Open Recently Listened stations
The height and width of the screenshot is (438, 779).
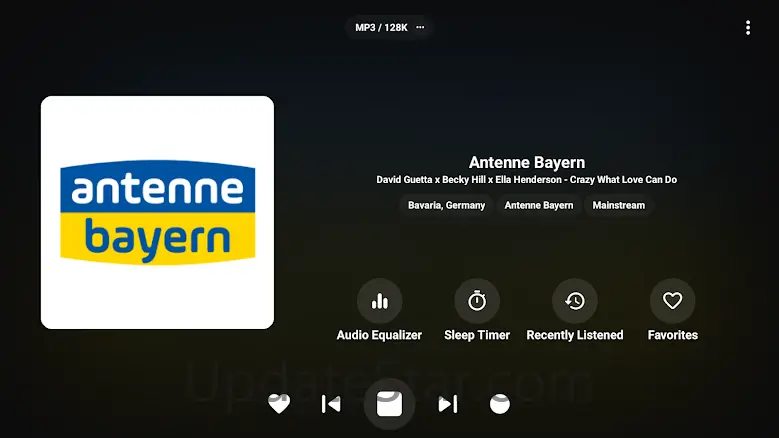click(575, 301)
